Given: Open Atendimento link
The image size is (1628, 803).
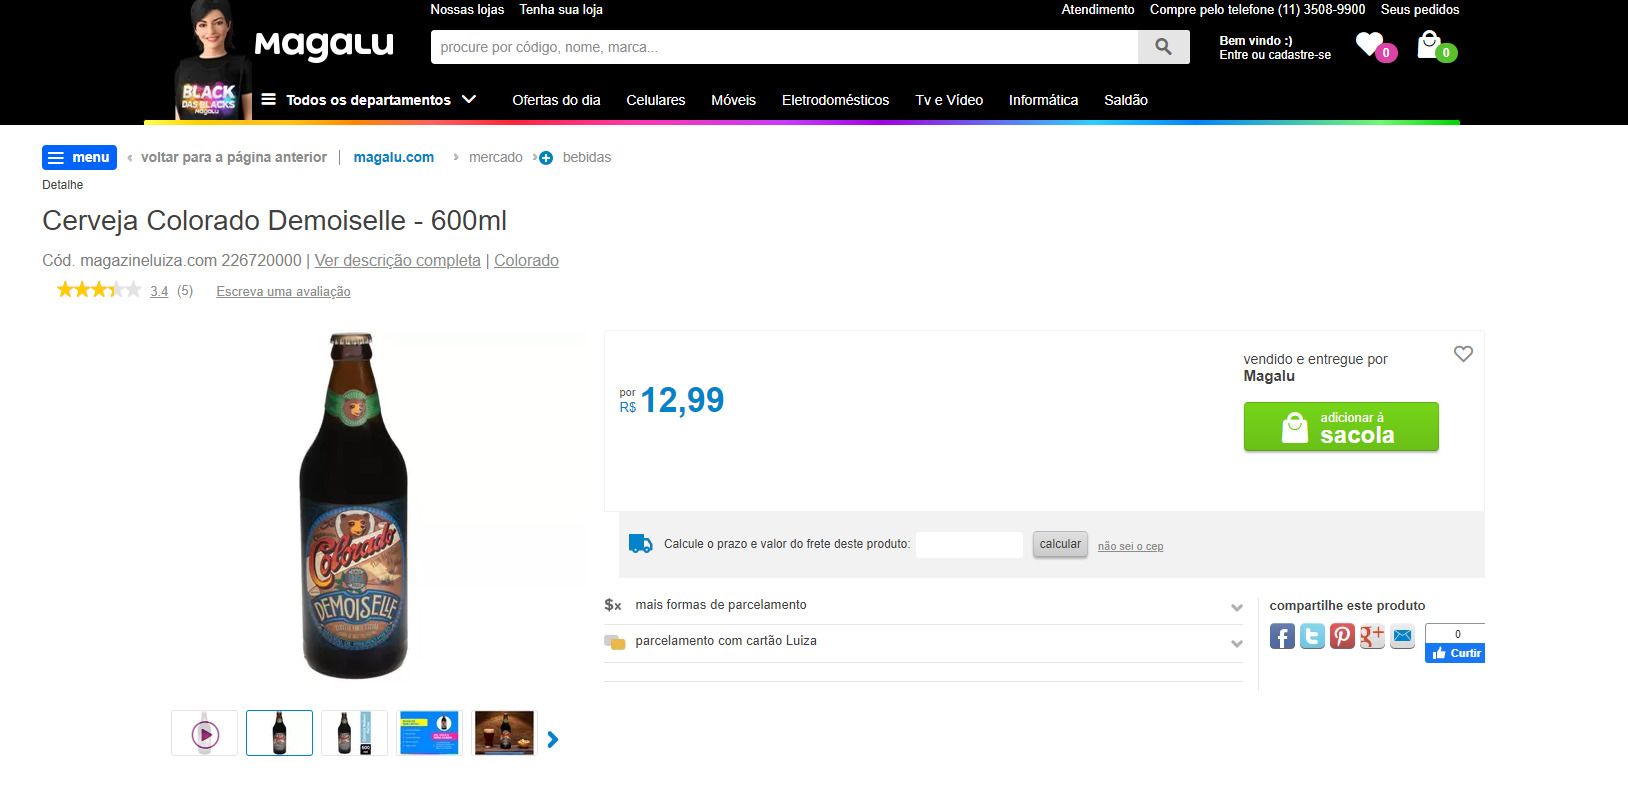Looking at the screenshot, I should pos(1098,10).
